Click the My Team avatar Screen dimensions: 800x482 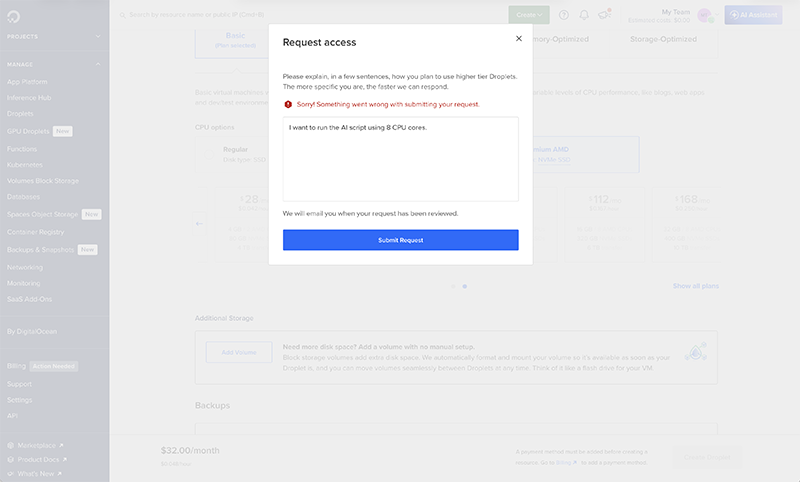pos(704,15)
